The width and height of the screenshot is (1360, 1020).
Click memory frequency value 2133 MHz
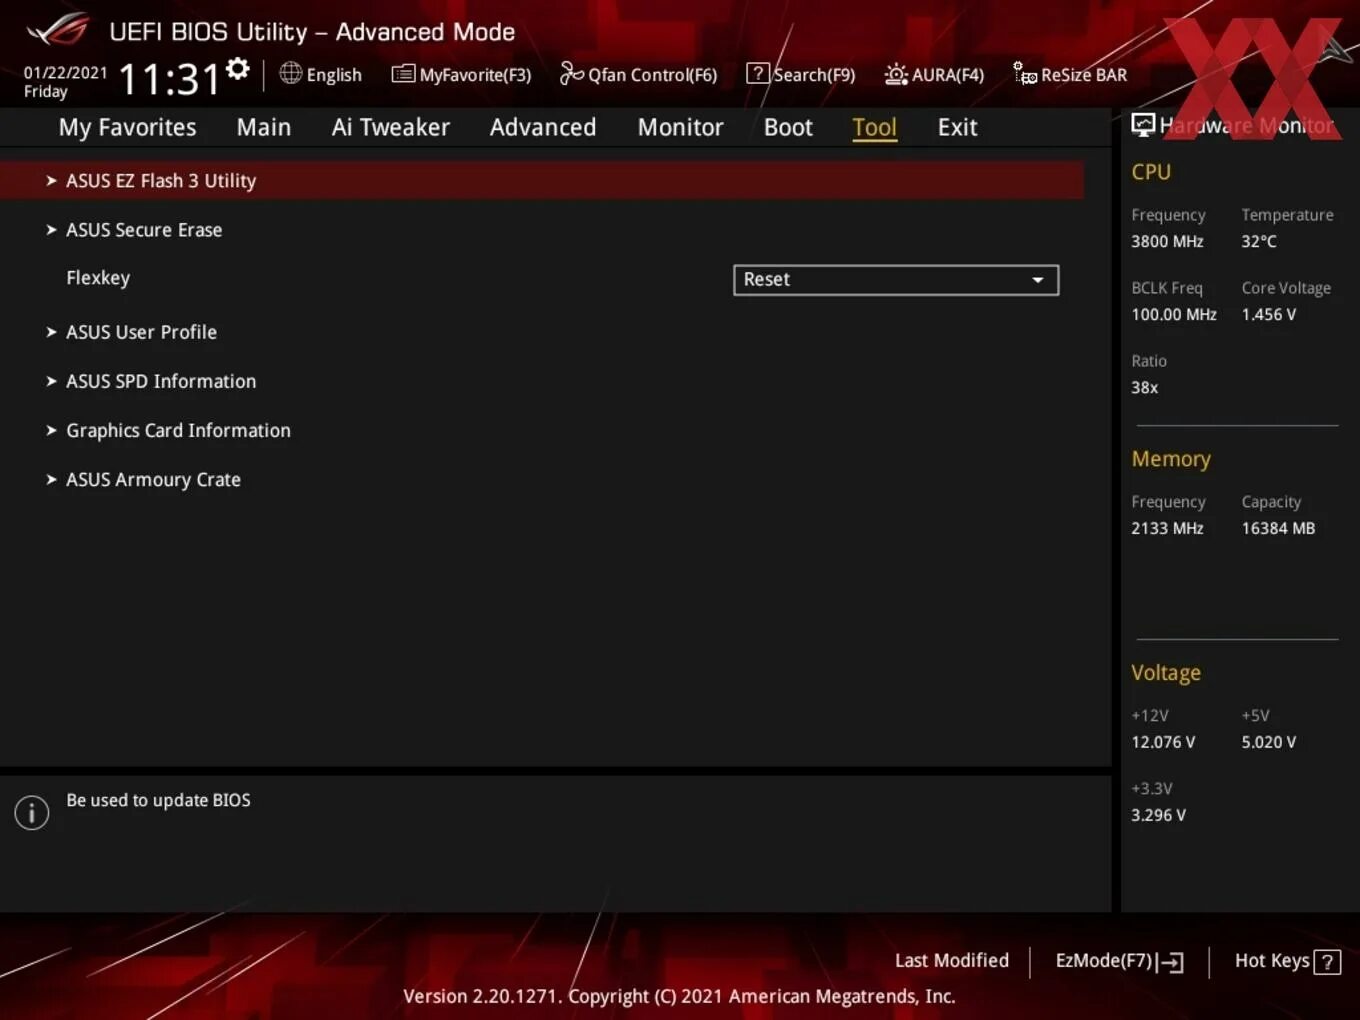[1167, 528]
